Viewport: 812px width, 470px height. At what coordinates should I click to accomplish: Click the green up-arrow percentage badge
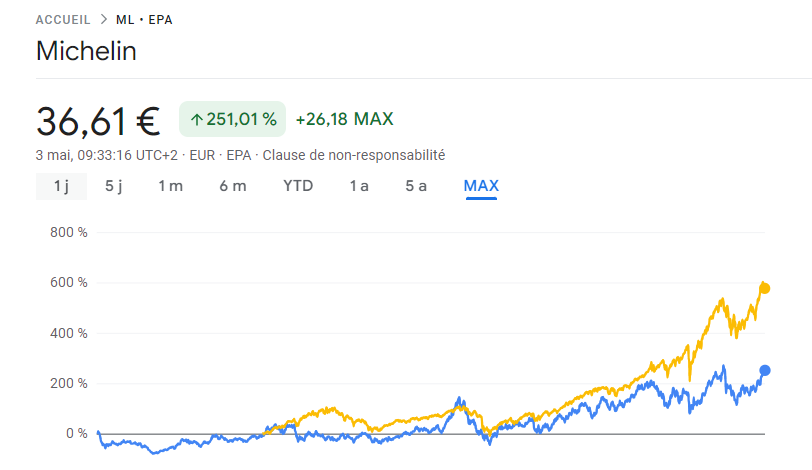click(233, 119)
